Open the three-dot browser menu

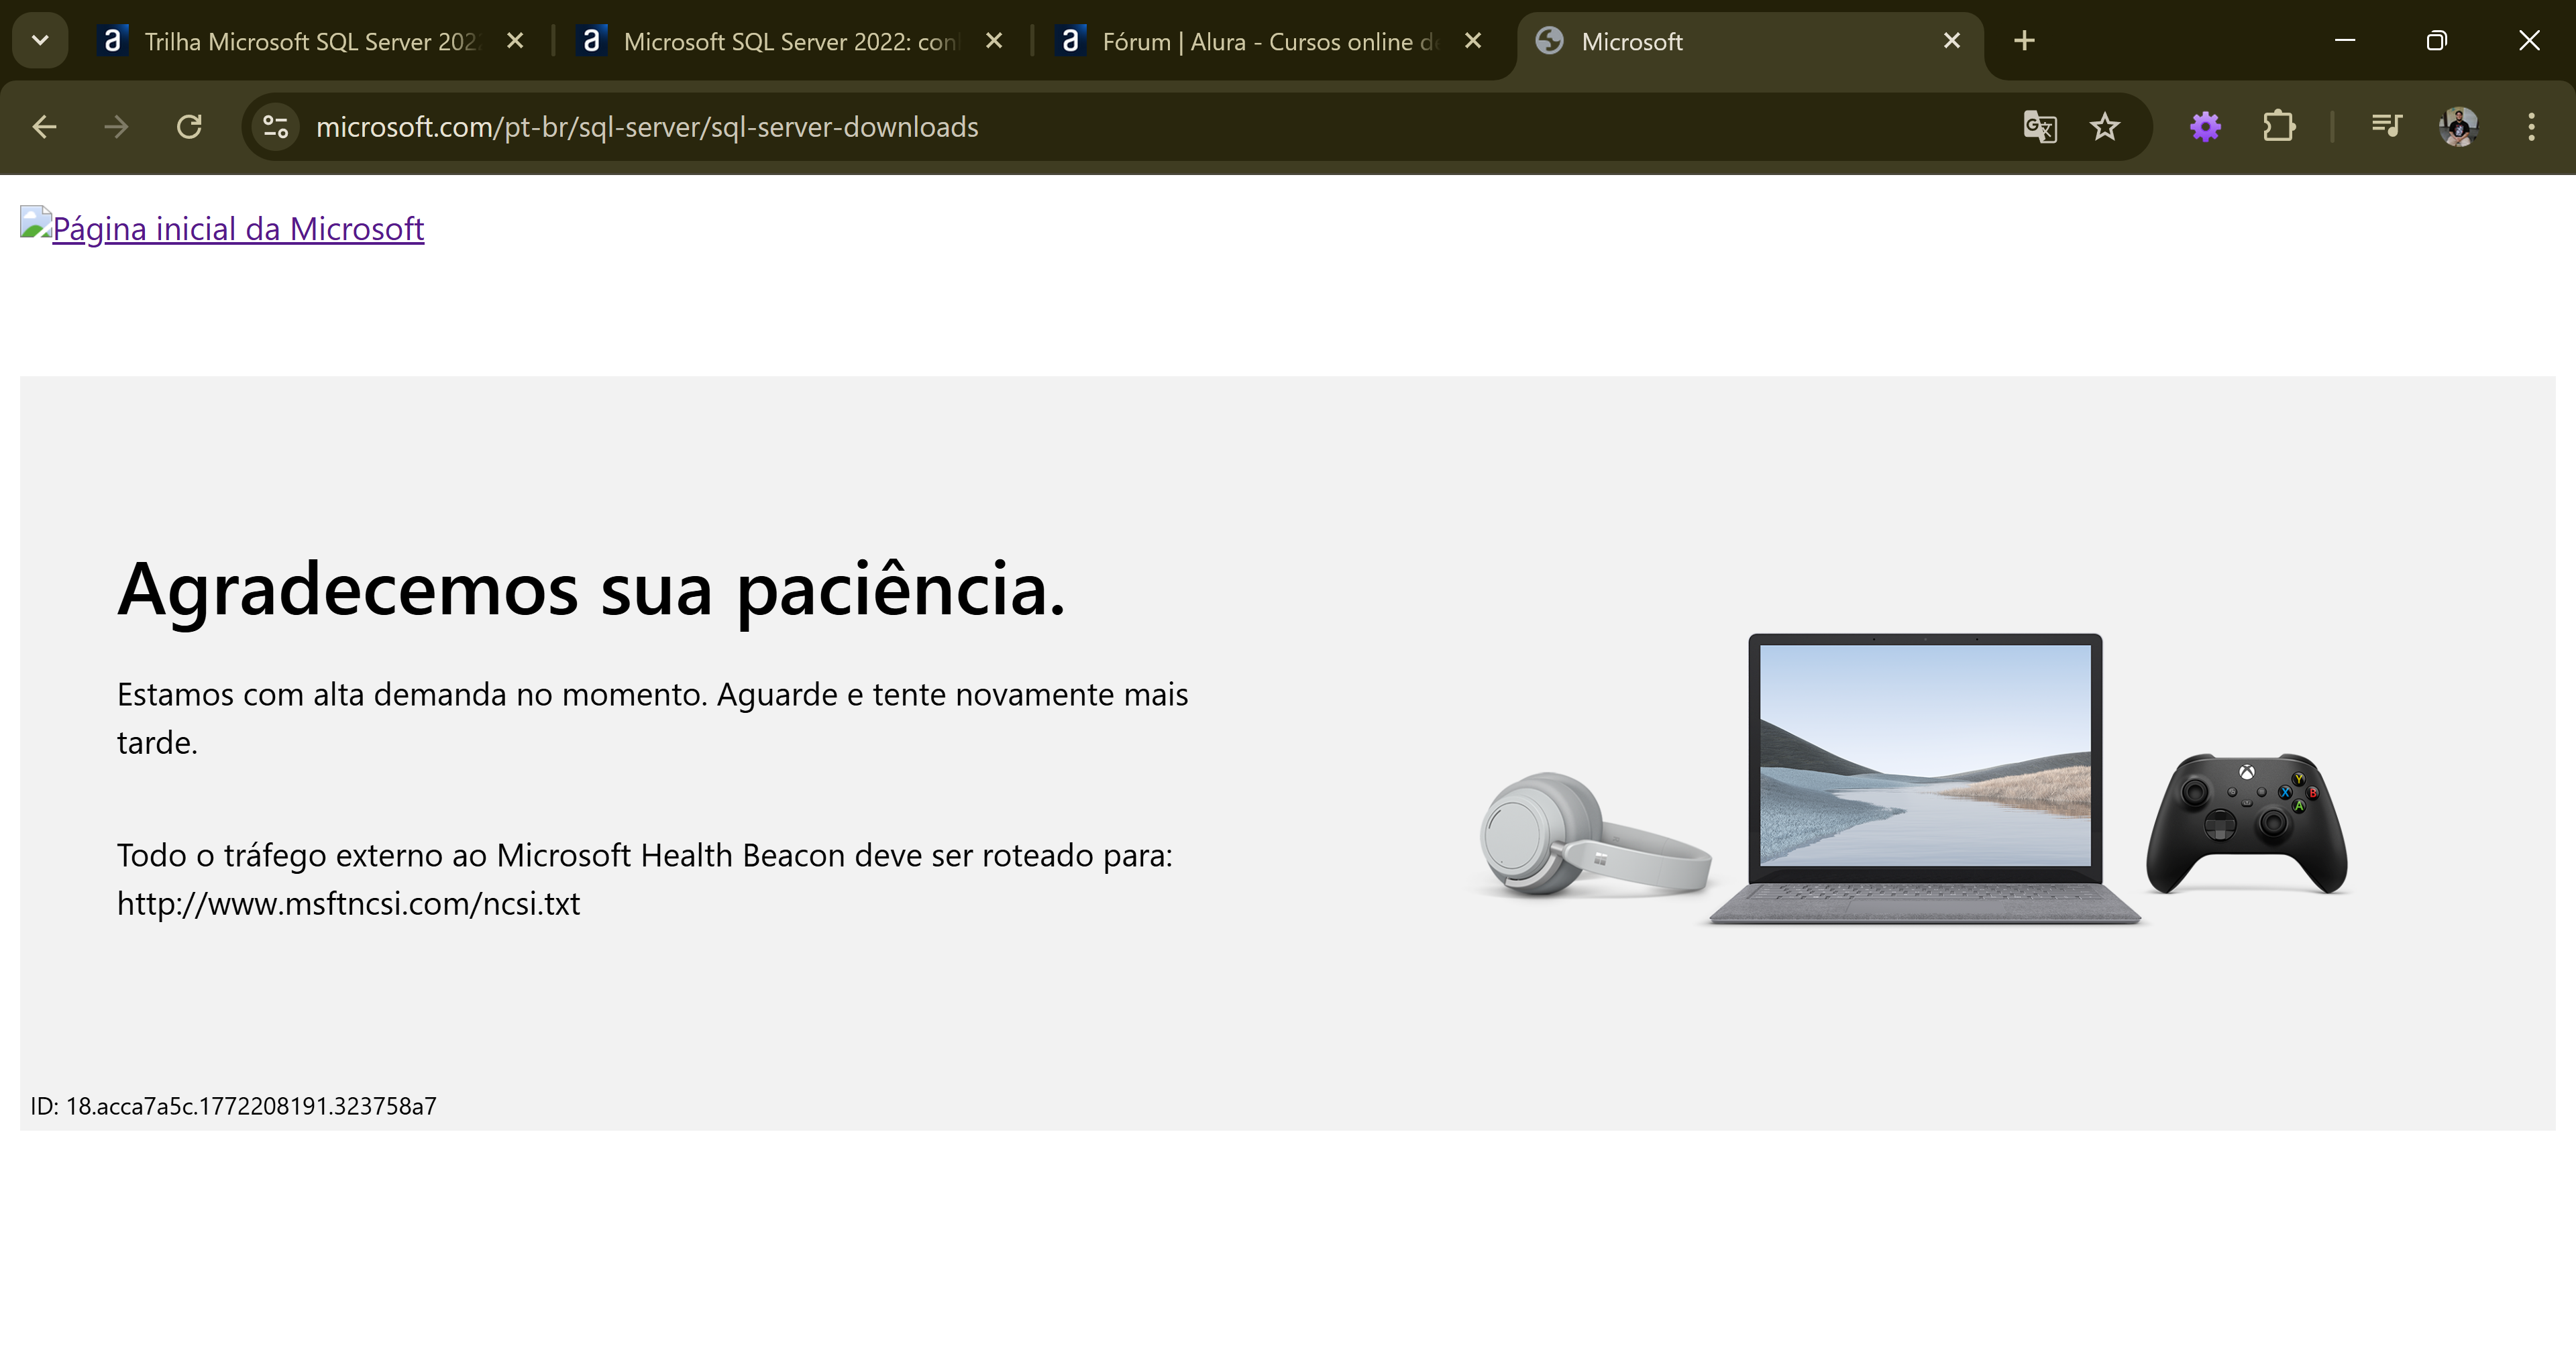click(2531, 126)
